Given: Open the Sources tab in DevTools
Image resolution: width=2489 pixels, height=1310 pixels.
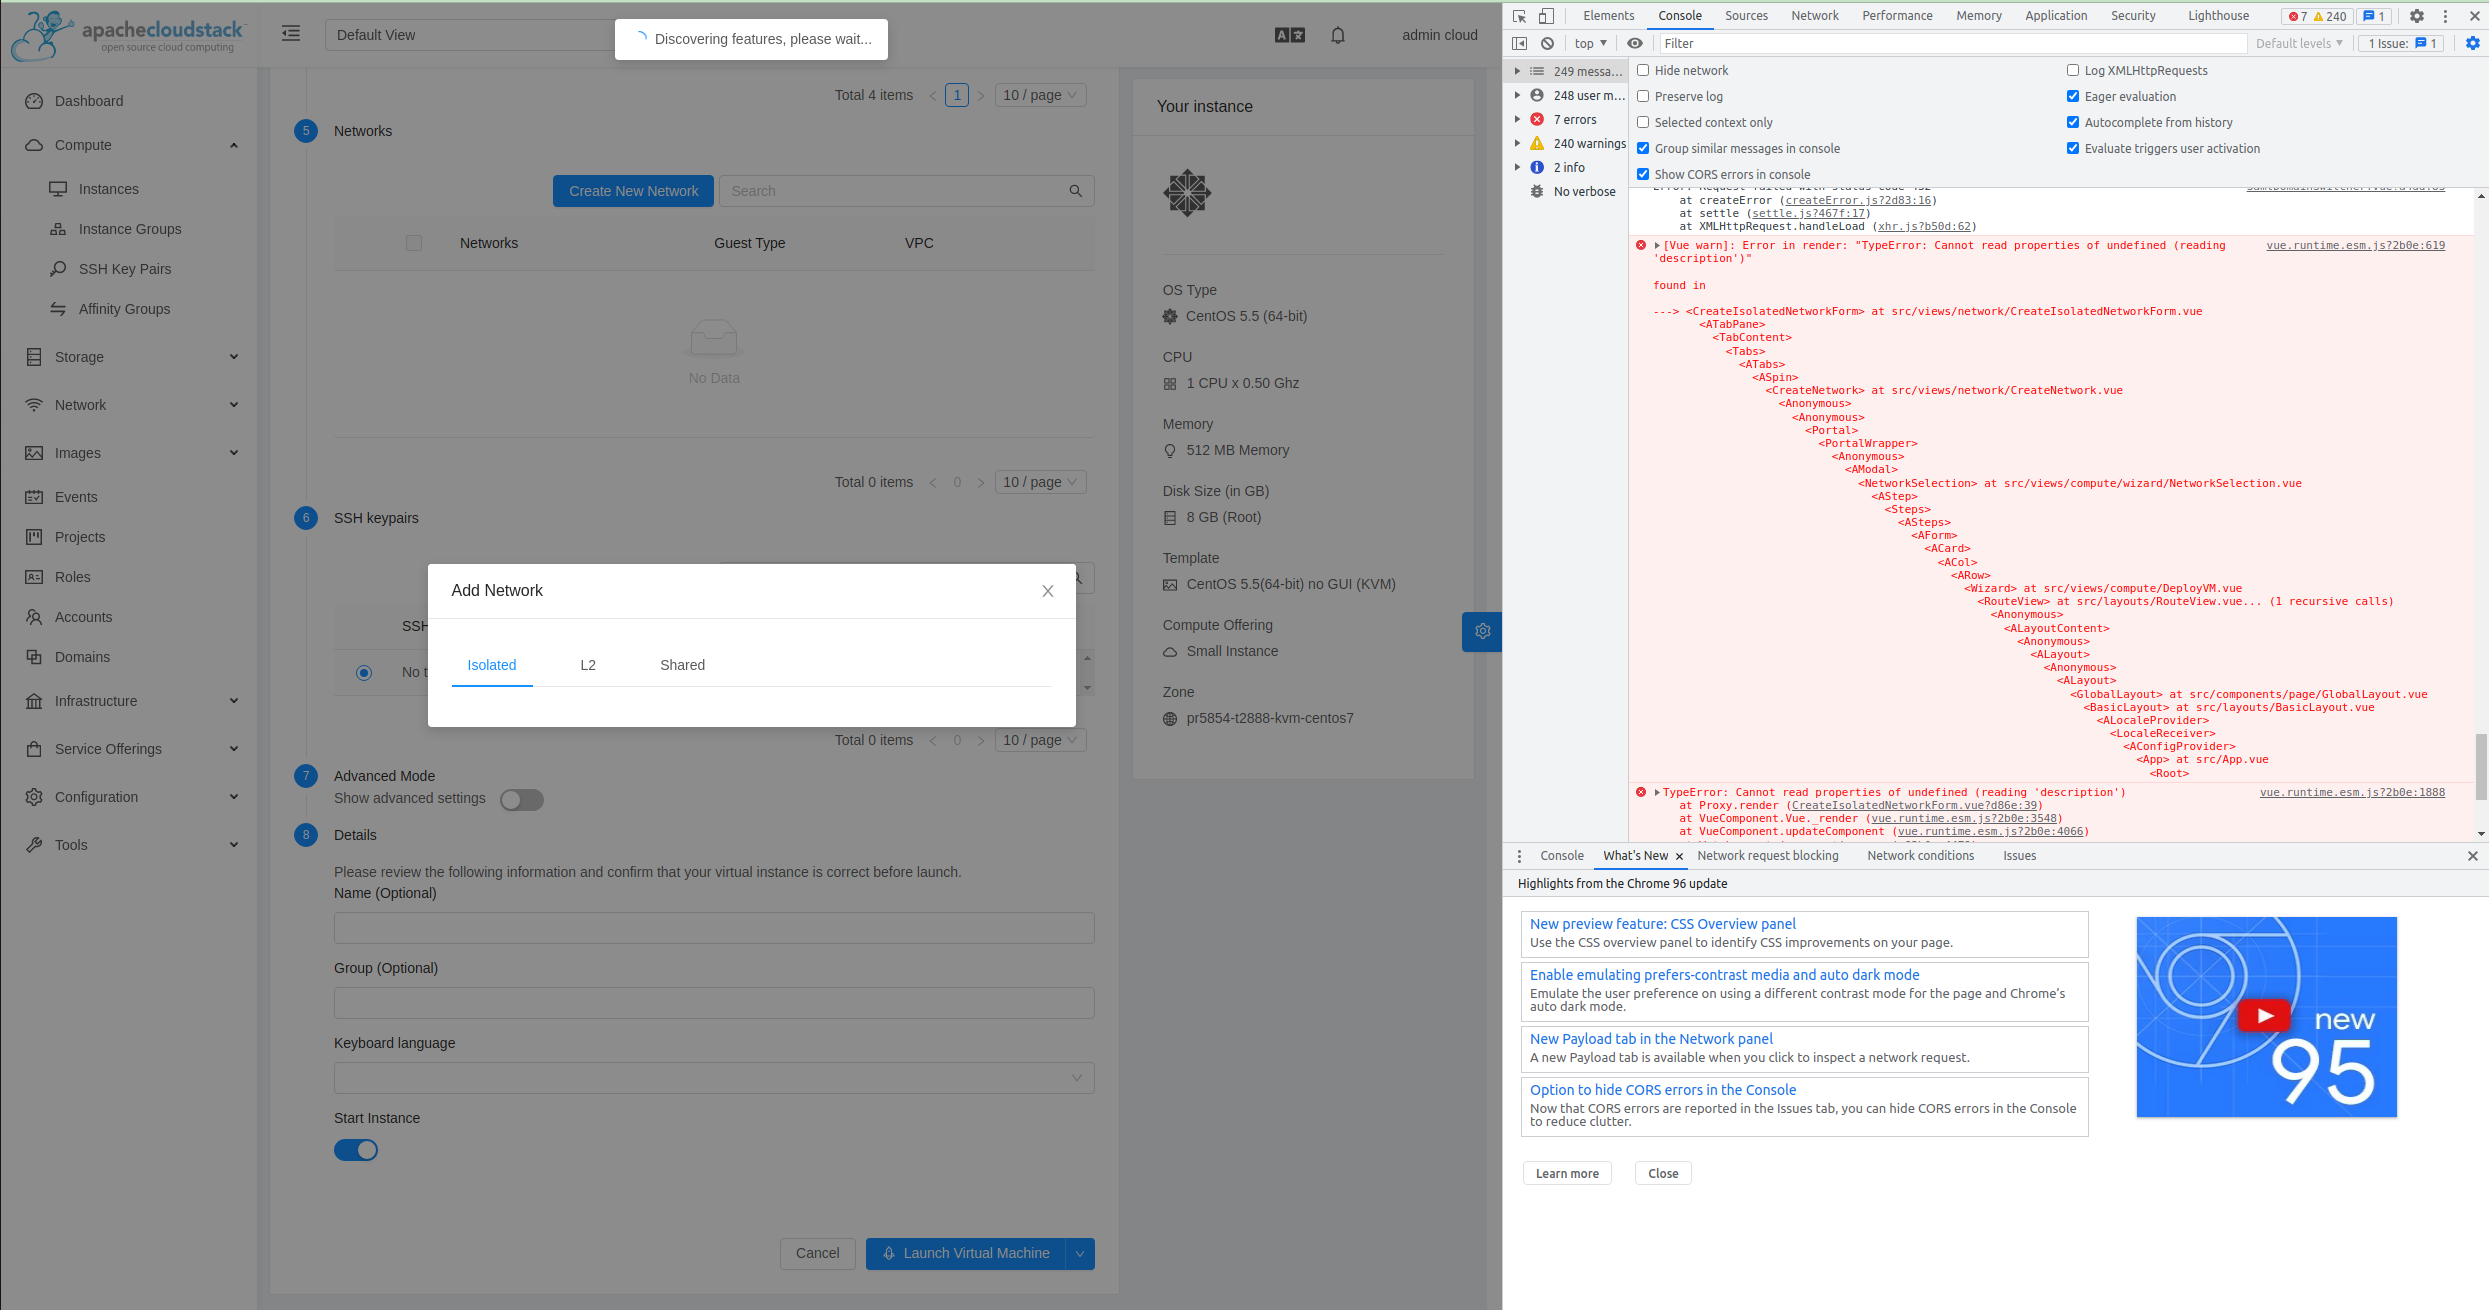Looking at the screenshot, I should (1746, 16).
